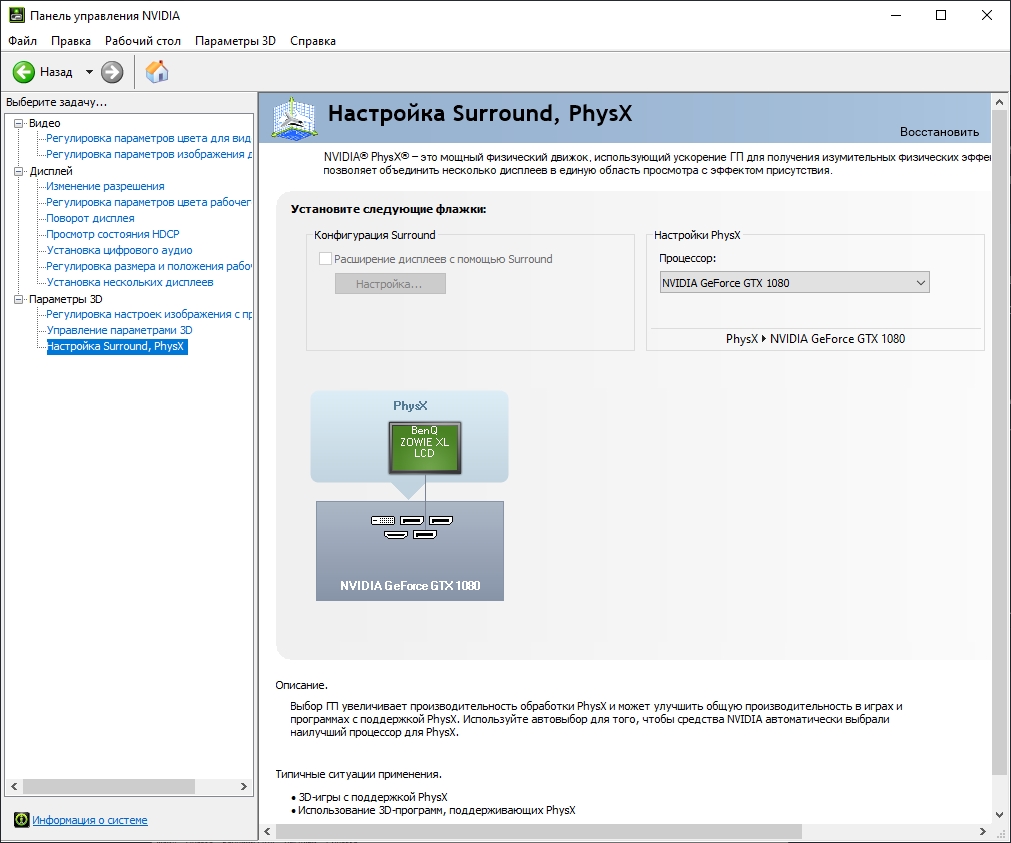Screen dimensions: 1011x843
Task: Open Регулировка параметров изображения task
Action: pyautogui.click(x=149, y=154)
